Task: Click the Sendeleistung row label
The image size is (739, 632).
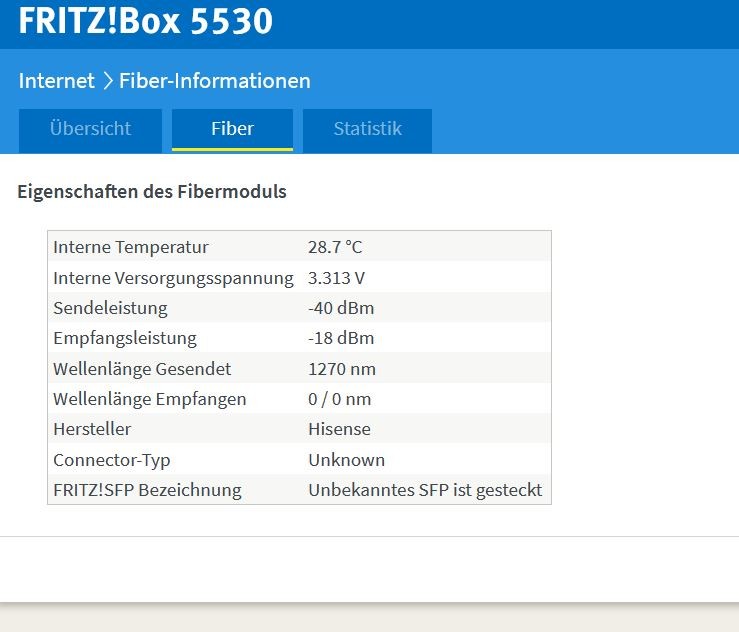Action: 110,308
